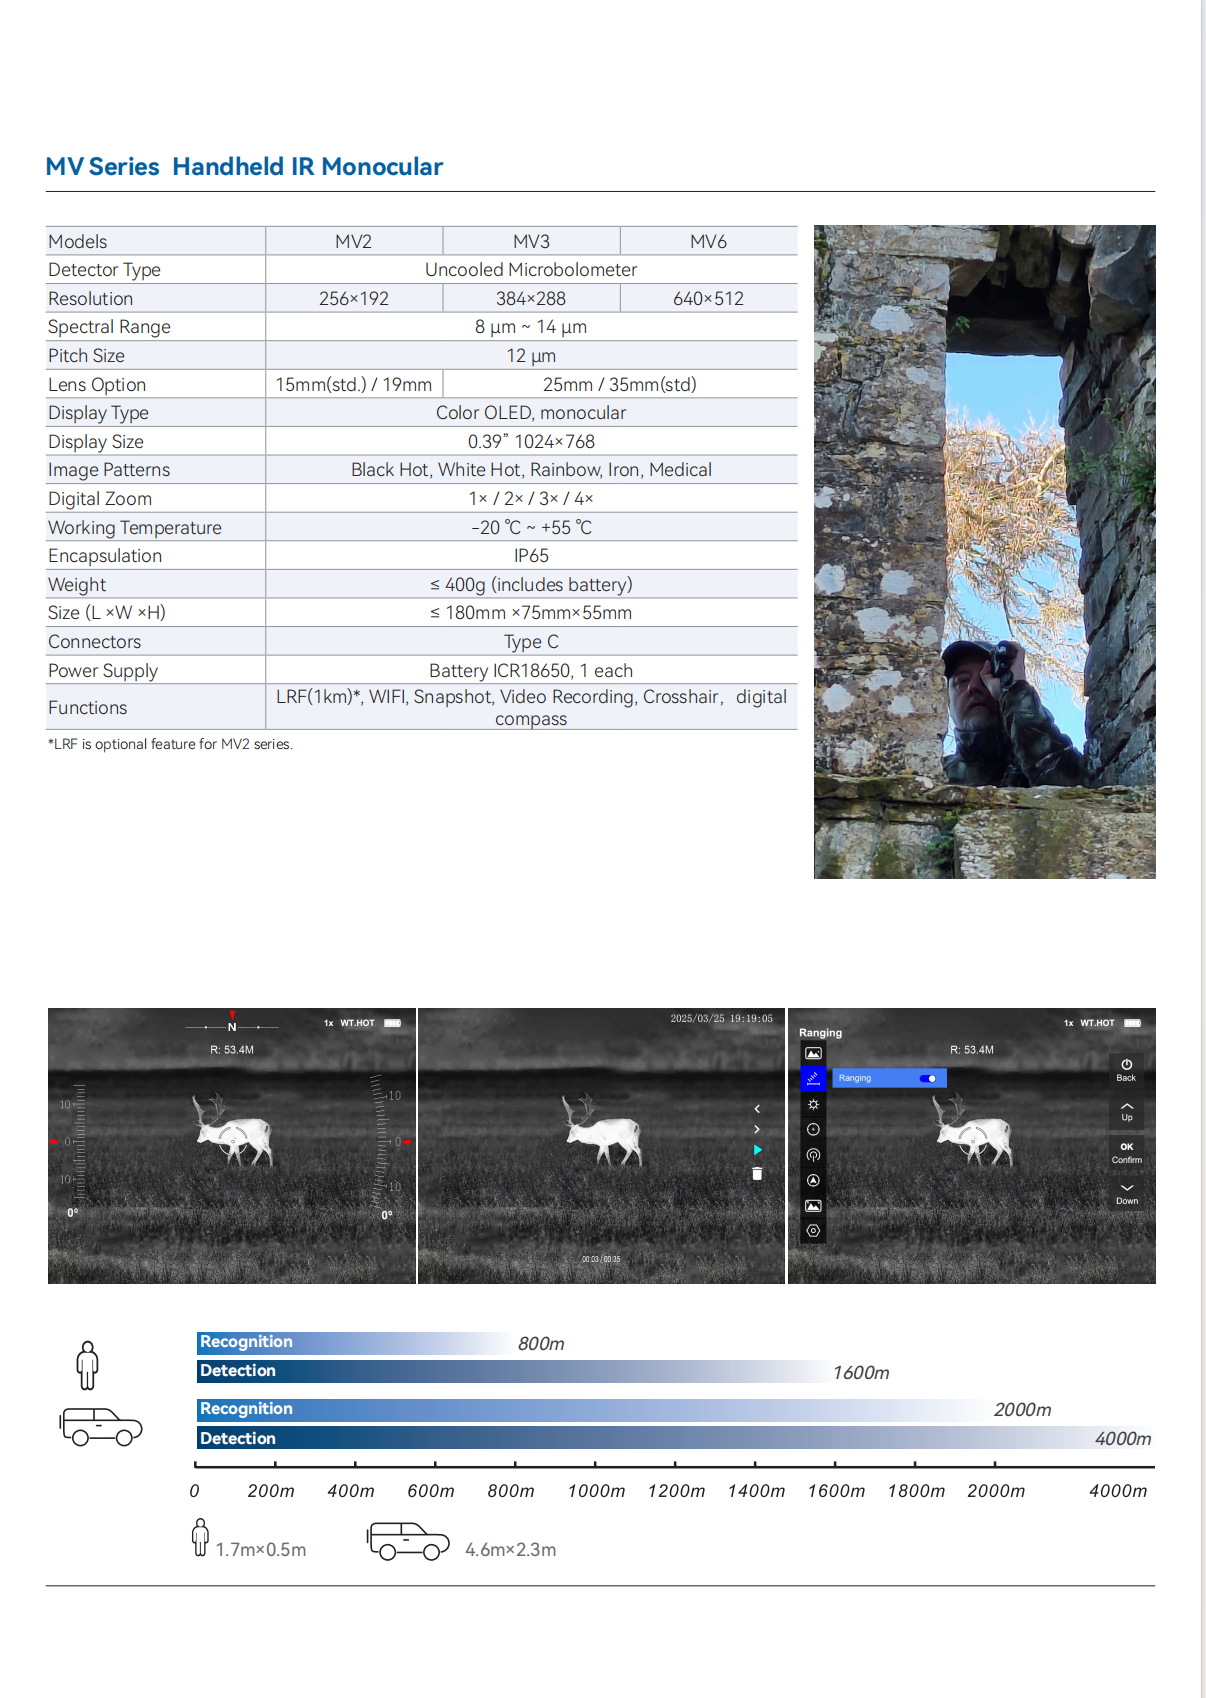The image size is (1206, 1698).
Task: Click the large vehicle icon beside the range bars
Action: pos(101,1427)
